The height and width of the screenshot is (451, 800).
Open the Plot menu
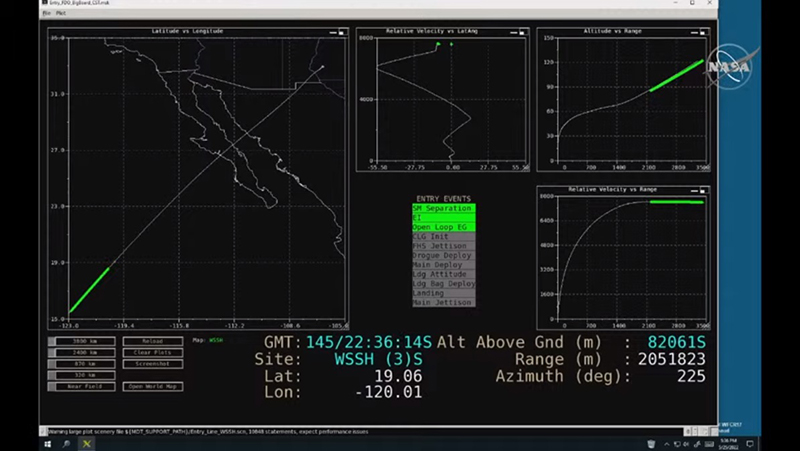[x=61, y=13]
